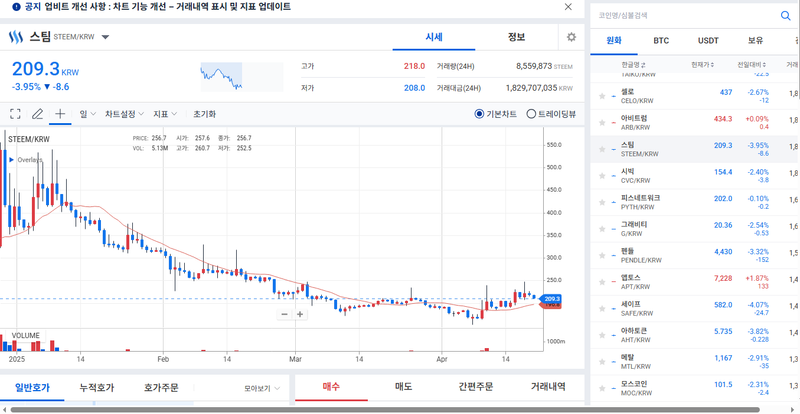
Task: Open the 차트설정 dropdown
Action: tap(124, 114)
